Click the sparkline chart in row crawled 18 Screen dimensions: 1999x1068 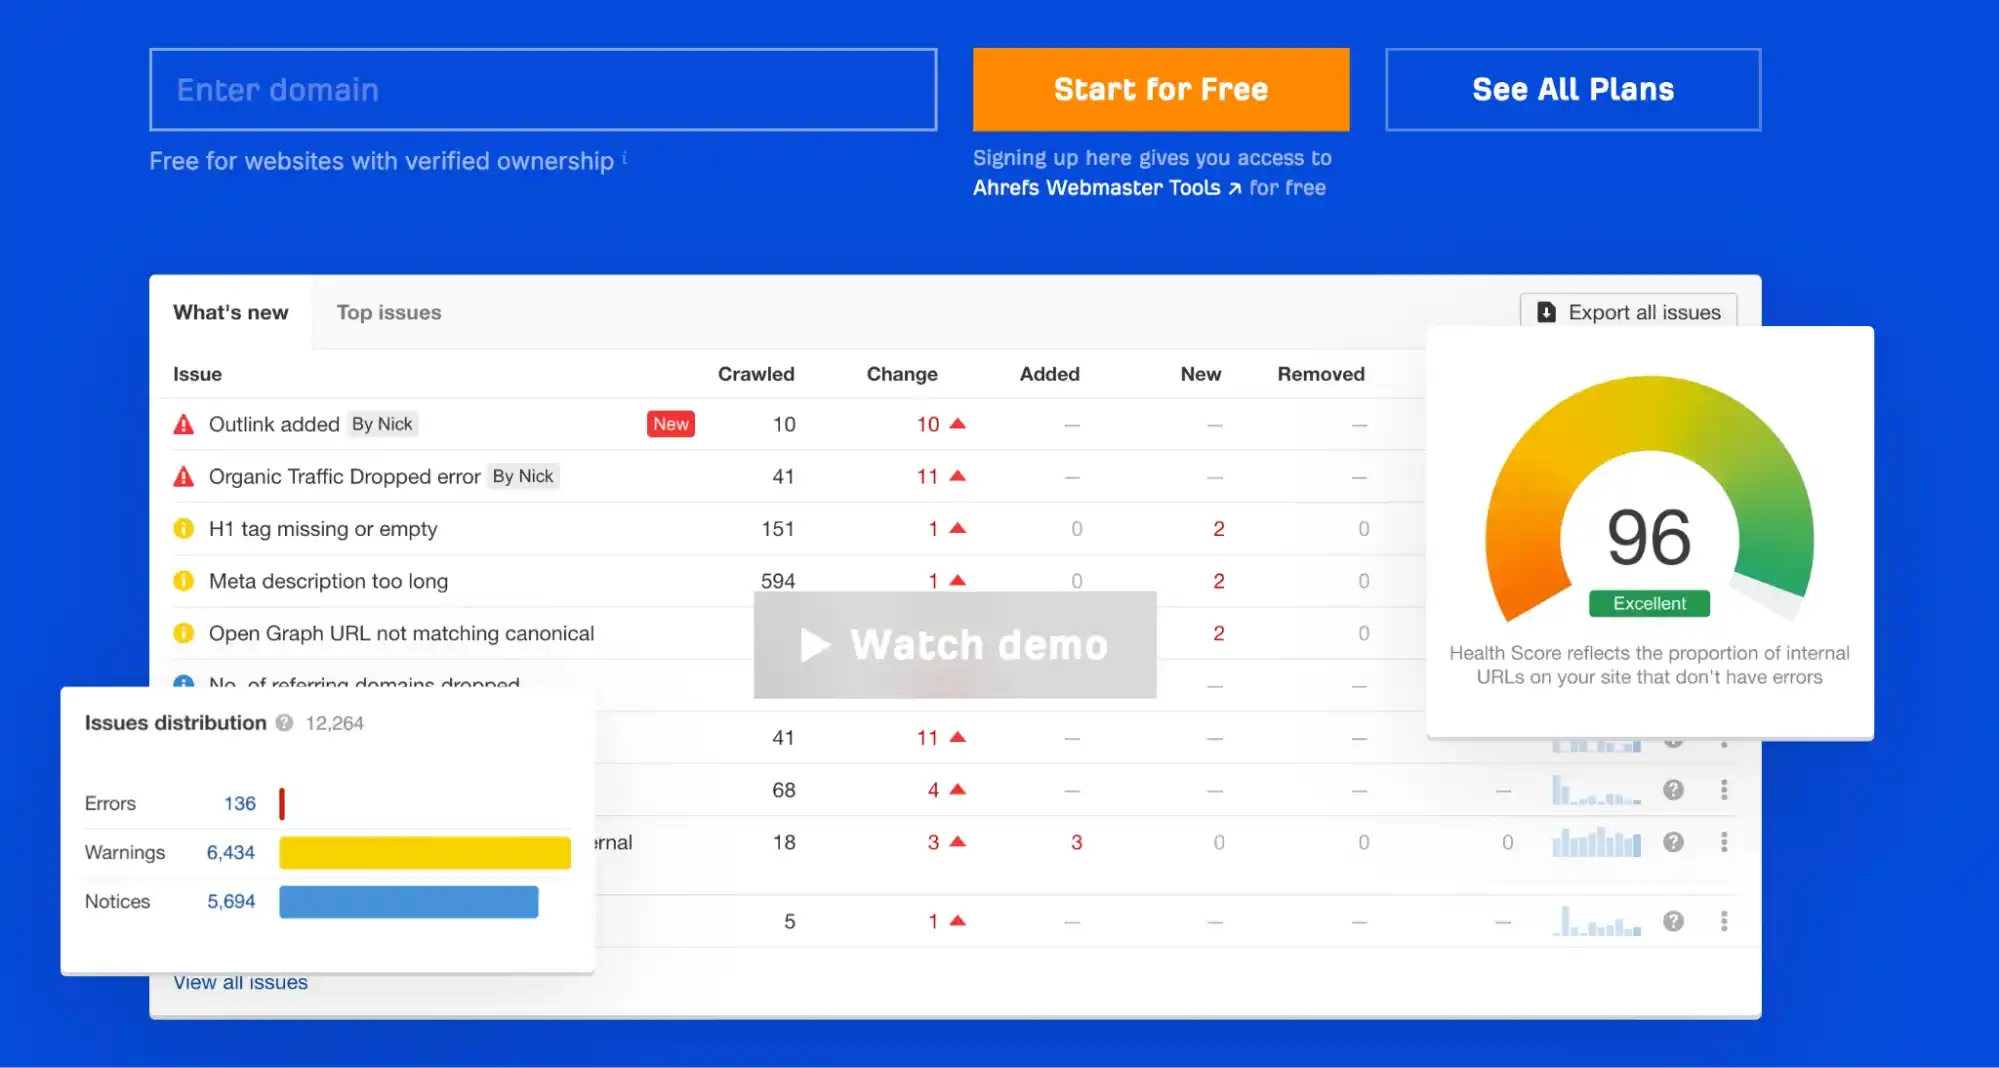pos(1596,842)
